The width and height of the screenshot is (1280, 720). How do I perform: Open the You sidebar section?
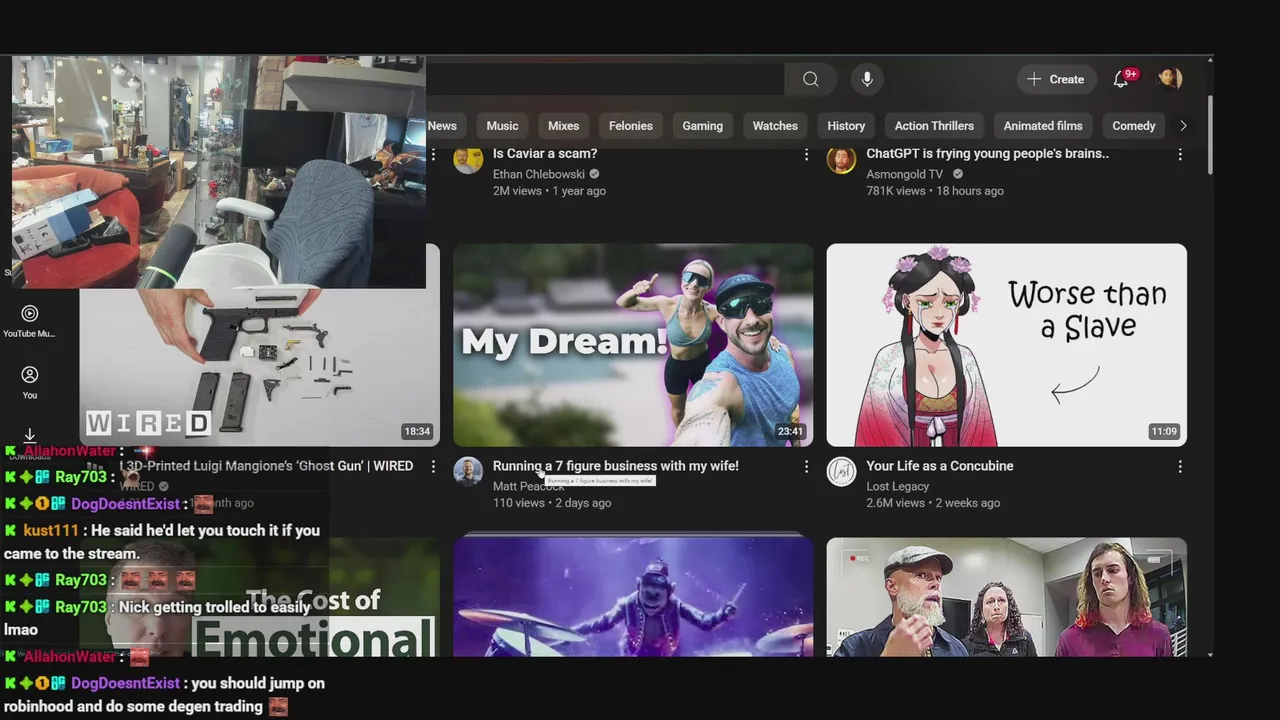30,383
